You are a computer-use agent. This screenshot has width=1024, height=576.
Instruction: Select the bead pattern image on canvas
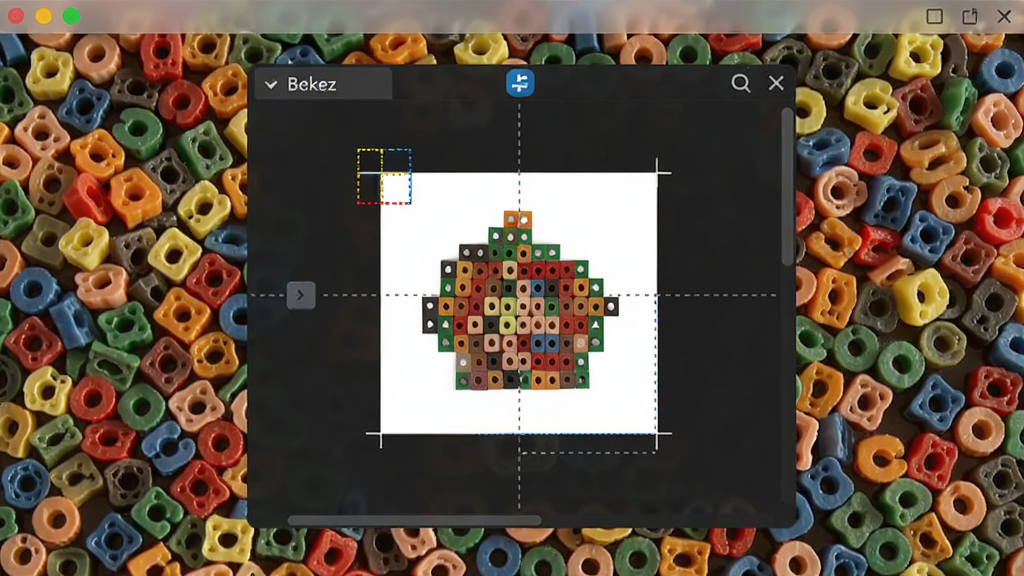pyautogui.click(x=520, y=302)
